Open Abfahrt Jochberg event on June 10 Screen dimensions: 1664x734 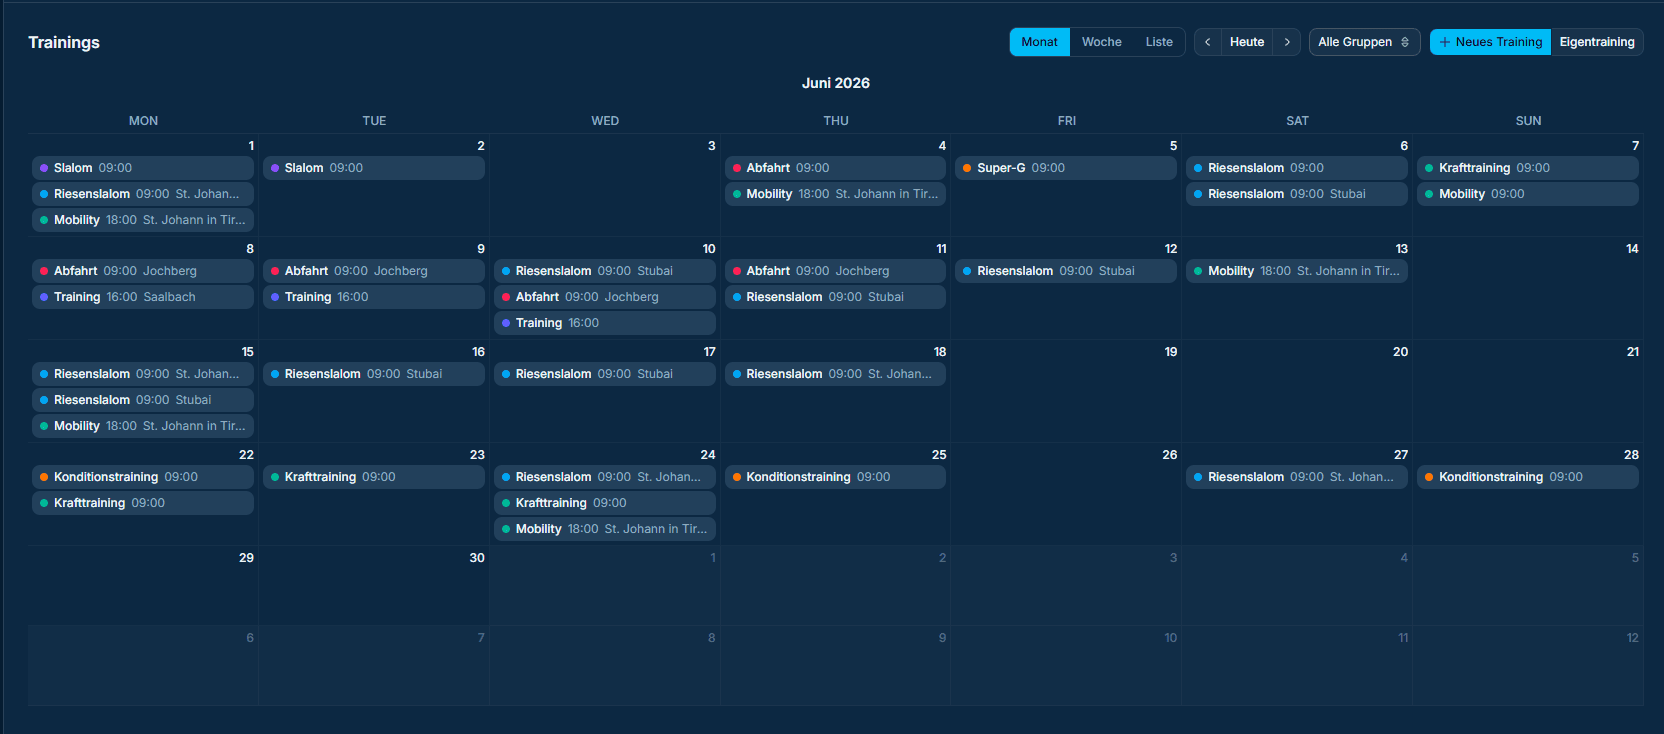605,297
